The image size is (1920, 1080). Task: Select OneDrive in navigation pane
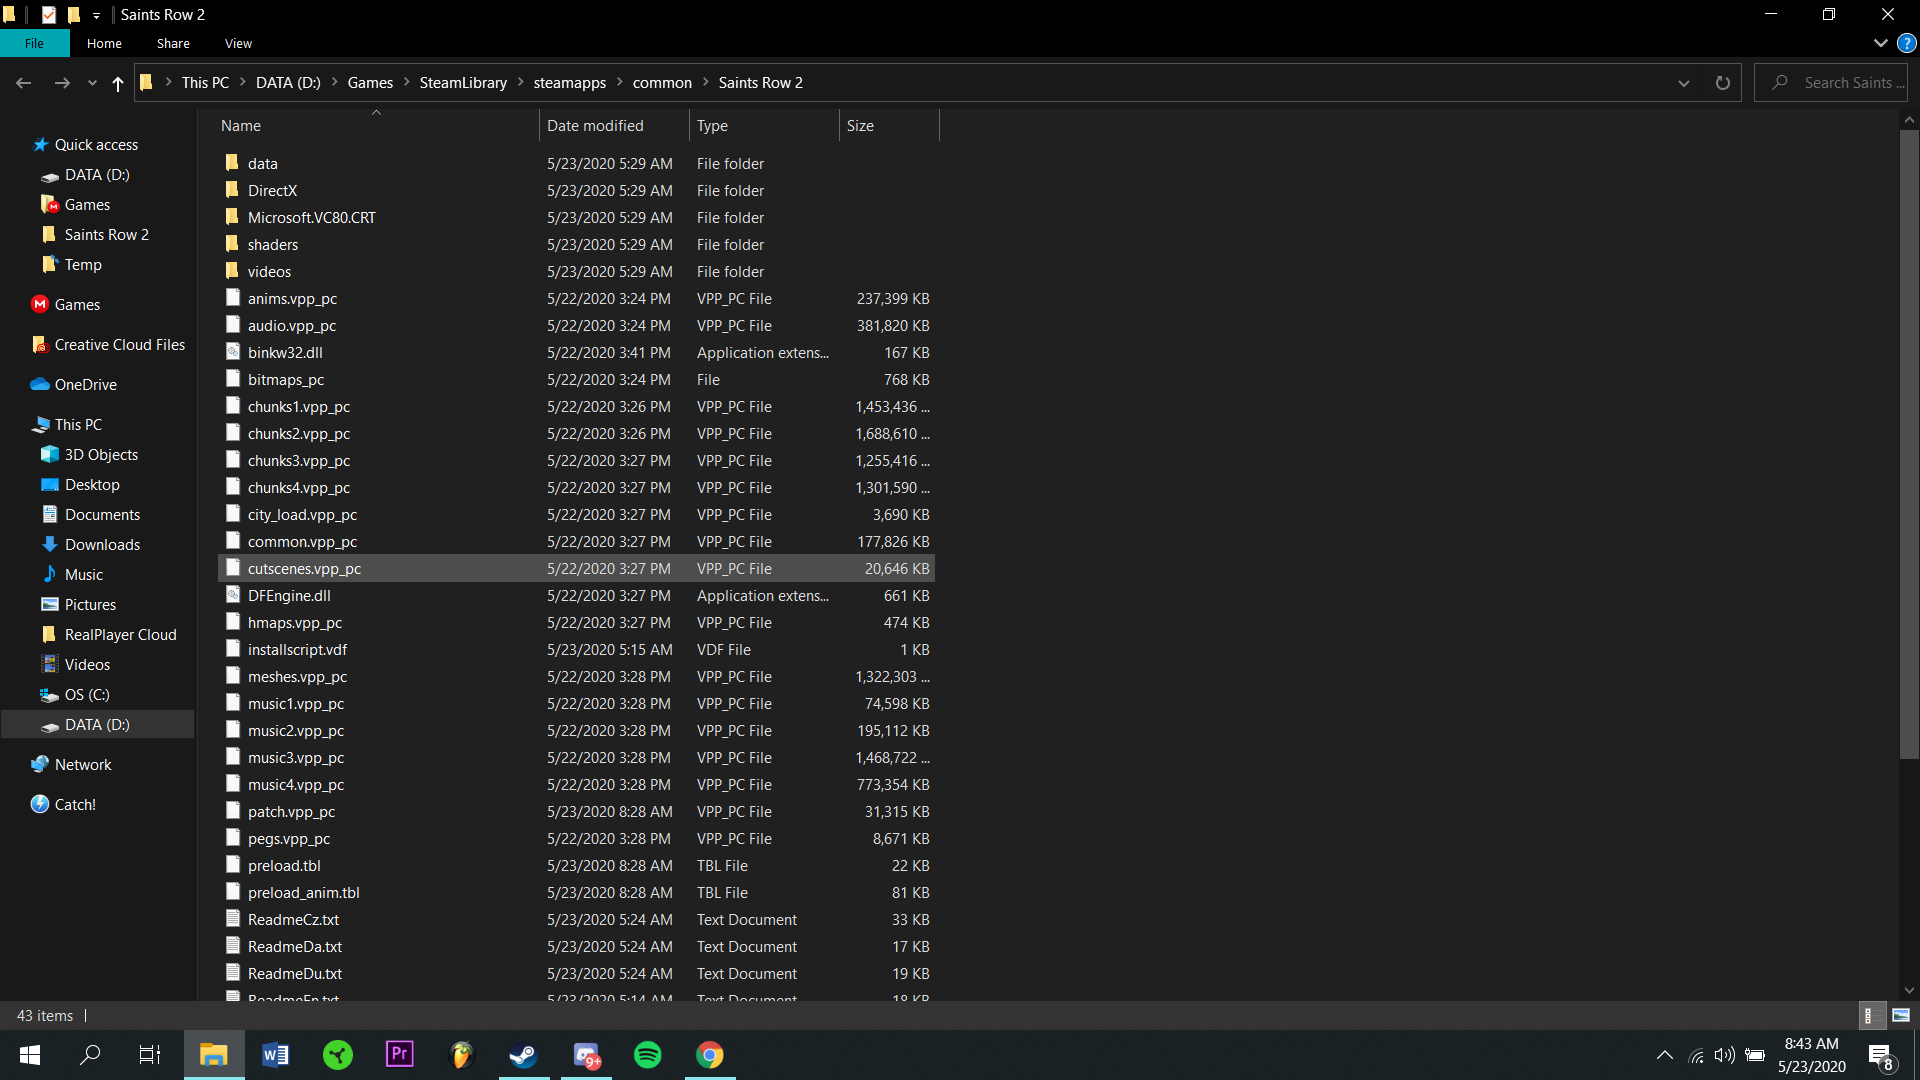pos(85,385)
